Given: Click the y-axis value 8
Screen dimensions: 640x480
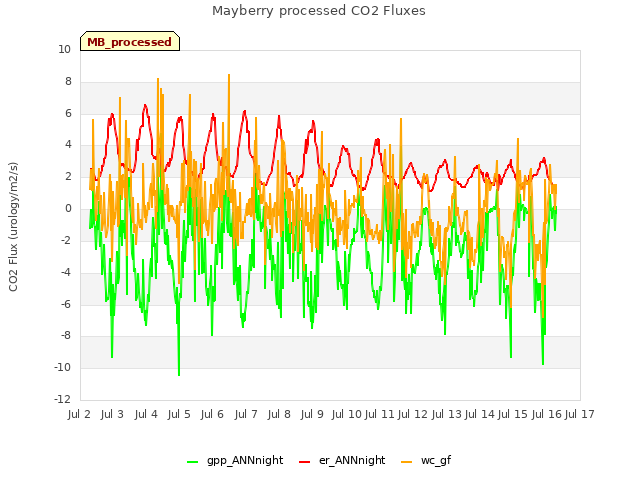Looking at the screenshot, I should [x=68, y=82].
